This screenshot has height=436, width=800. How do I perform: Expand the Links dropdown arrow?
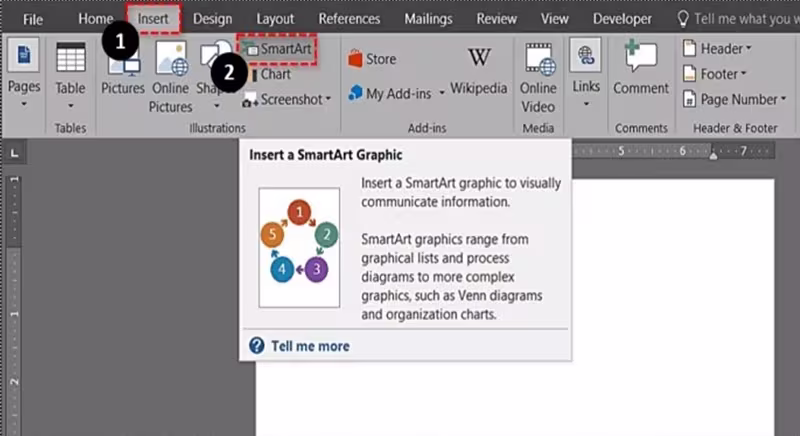(586, 104)
